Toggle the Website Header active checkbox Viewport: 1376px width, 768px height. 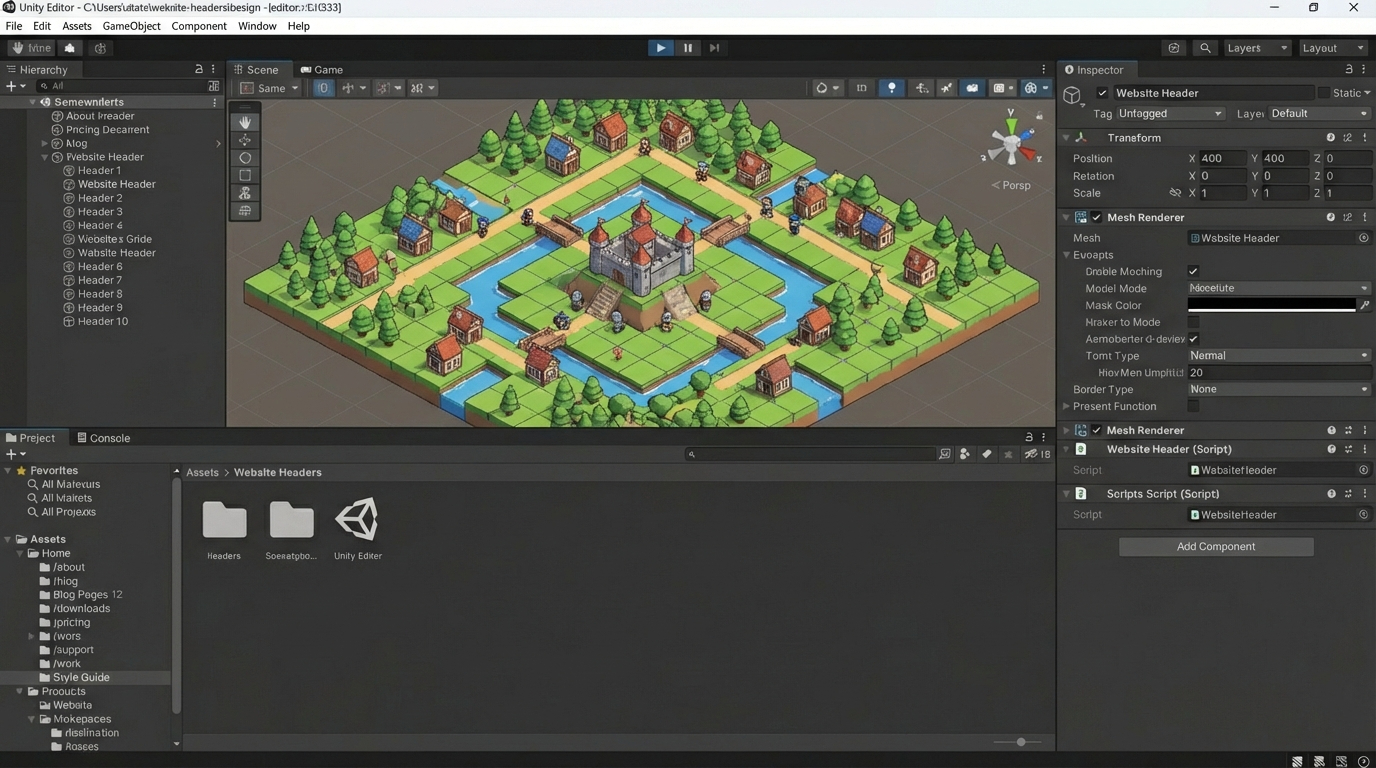pyautogui.click(x=1102, y=93)
